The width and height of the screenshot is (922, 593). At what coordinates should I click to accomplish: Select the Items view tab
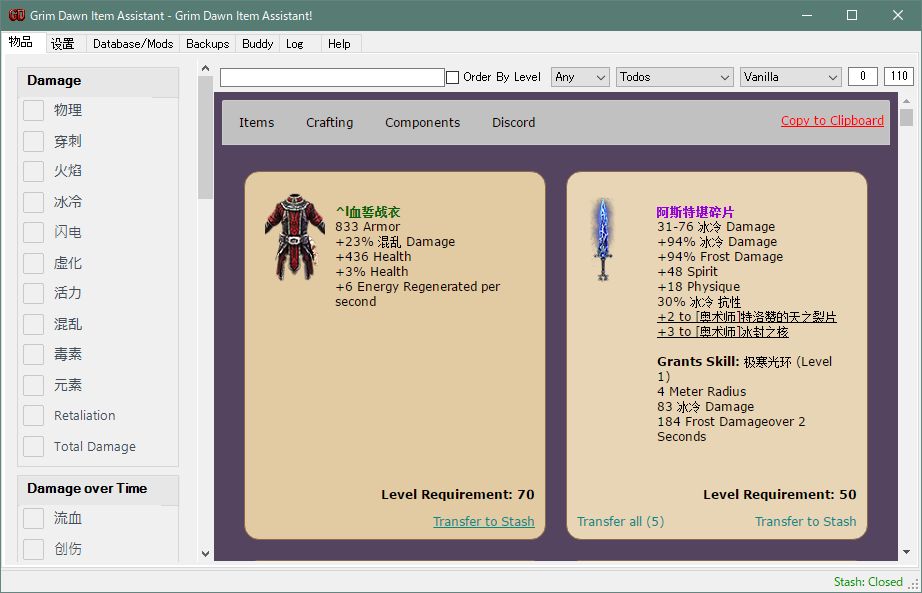(x=256, y=122)
